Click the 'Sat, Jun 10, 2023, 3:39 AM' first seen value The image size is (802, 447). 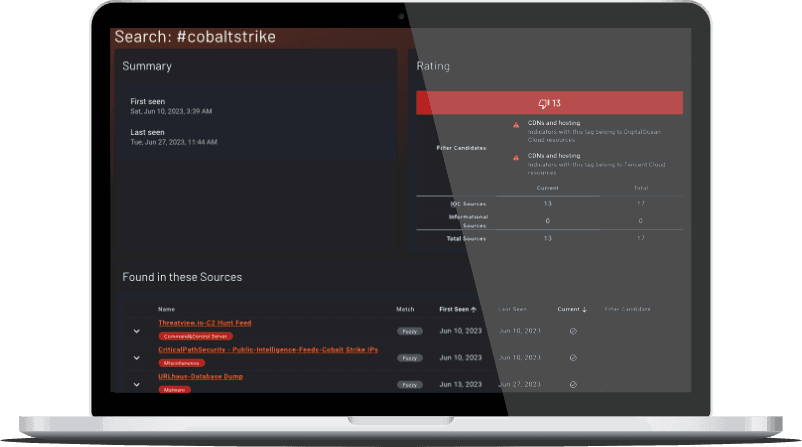[x=171, y=111]
